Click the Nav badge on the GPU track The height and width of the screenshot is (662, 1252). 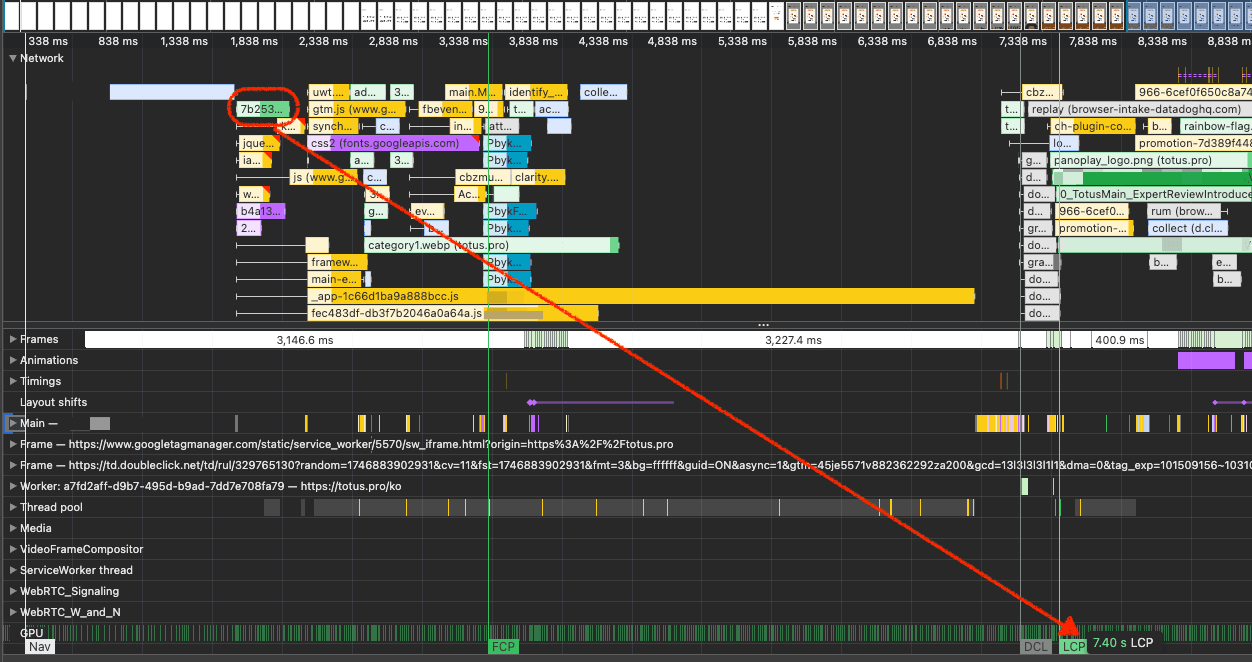40,647
